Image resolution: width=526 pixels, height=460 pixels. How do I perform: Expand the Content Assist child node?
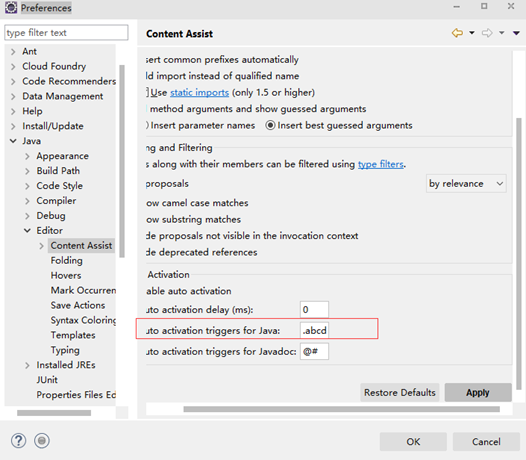point(41,246)
